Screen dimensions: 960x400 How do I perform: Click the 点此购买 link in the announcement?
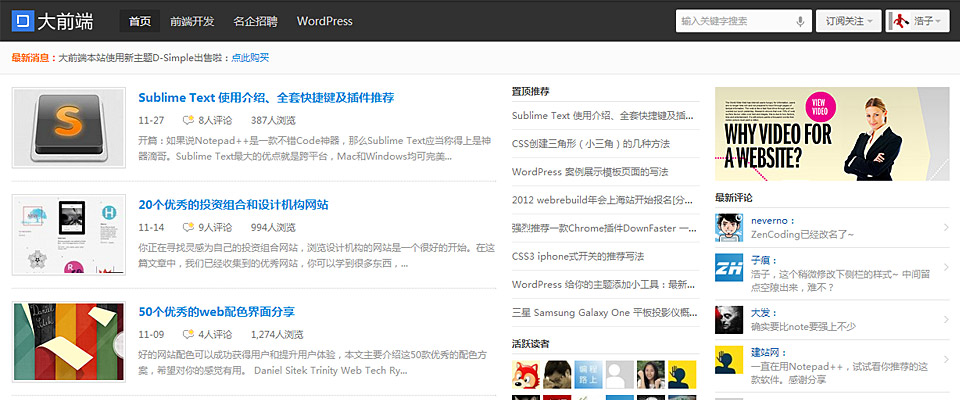pyautogui.click(x=250, y=58)
